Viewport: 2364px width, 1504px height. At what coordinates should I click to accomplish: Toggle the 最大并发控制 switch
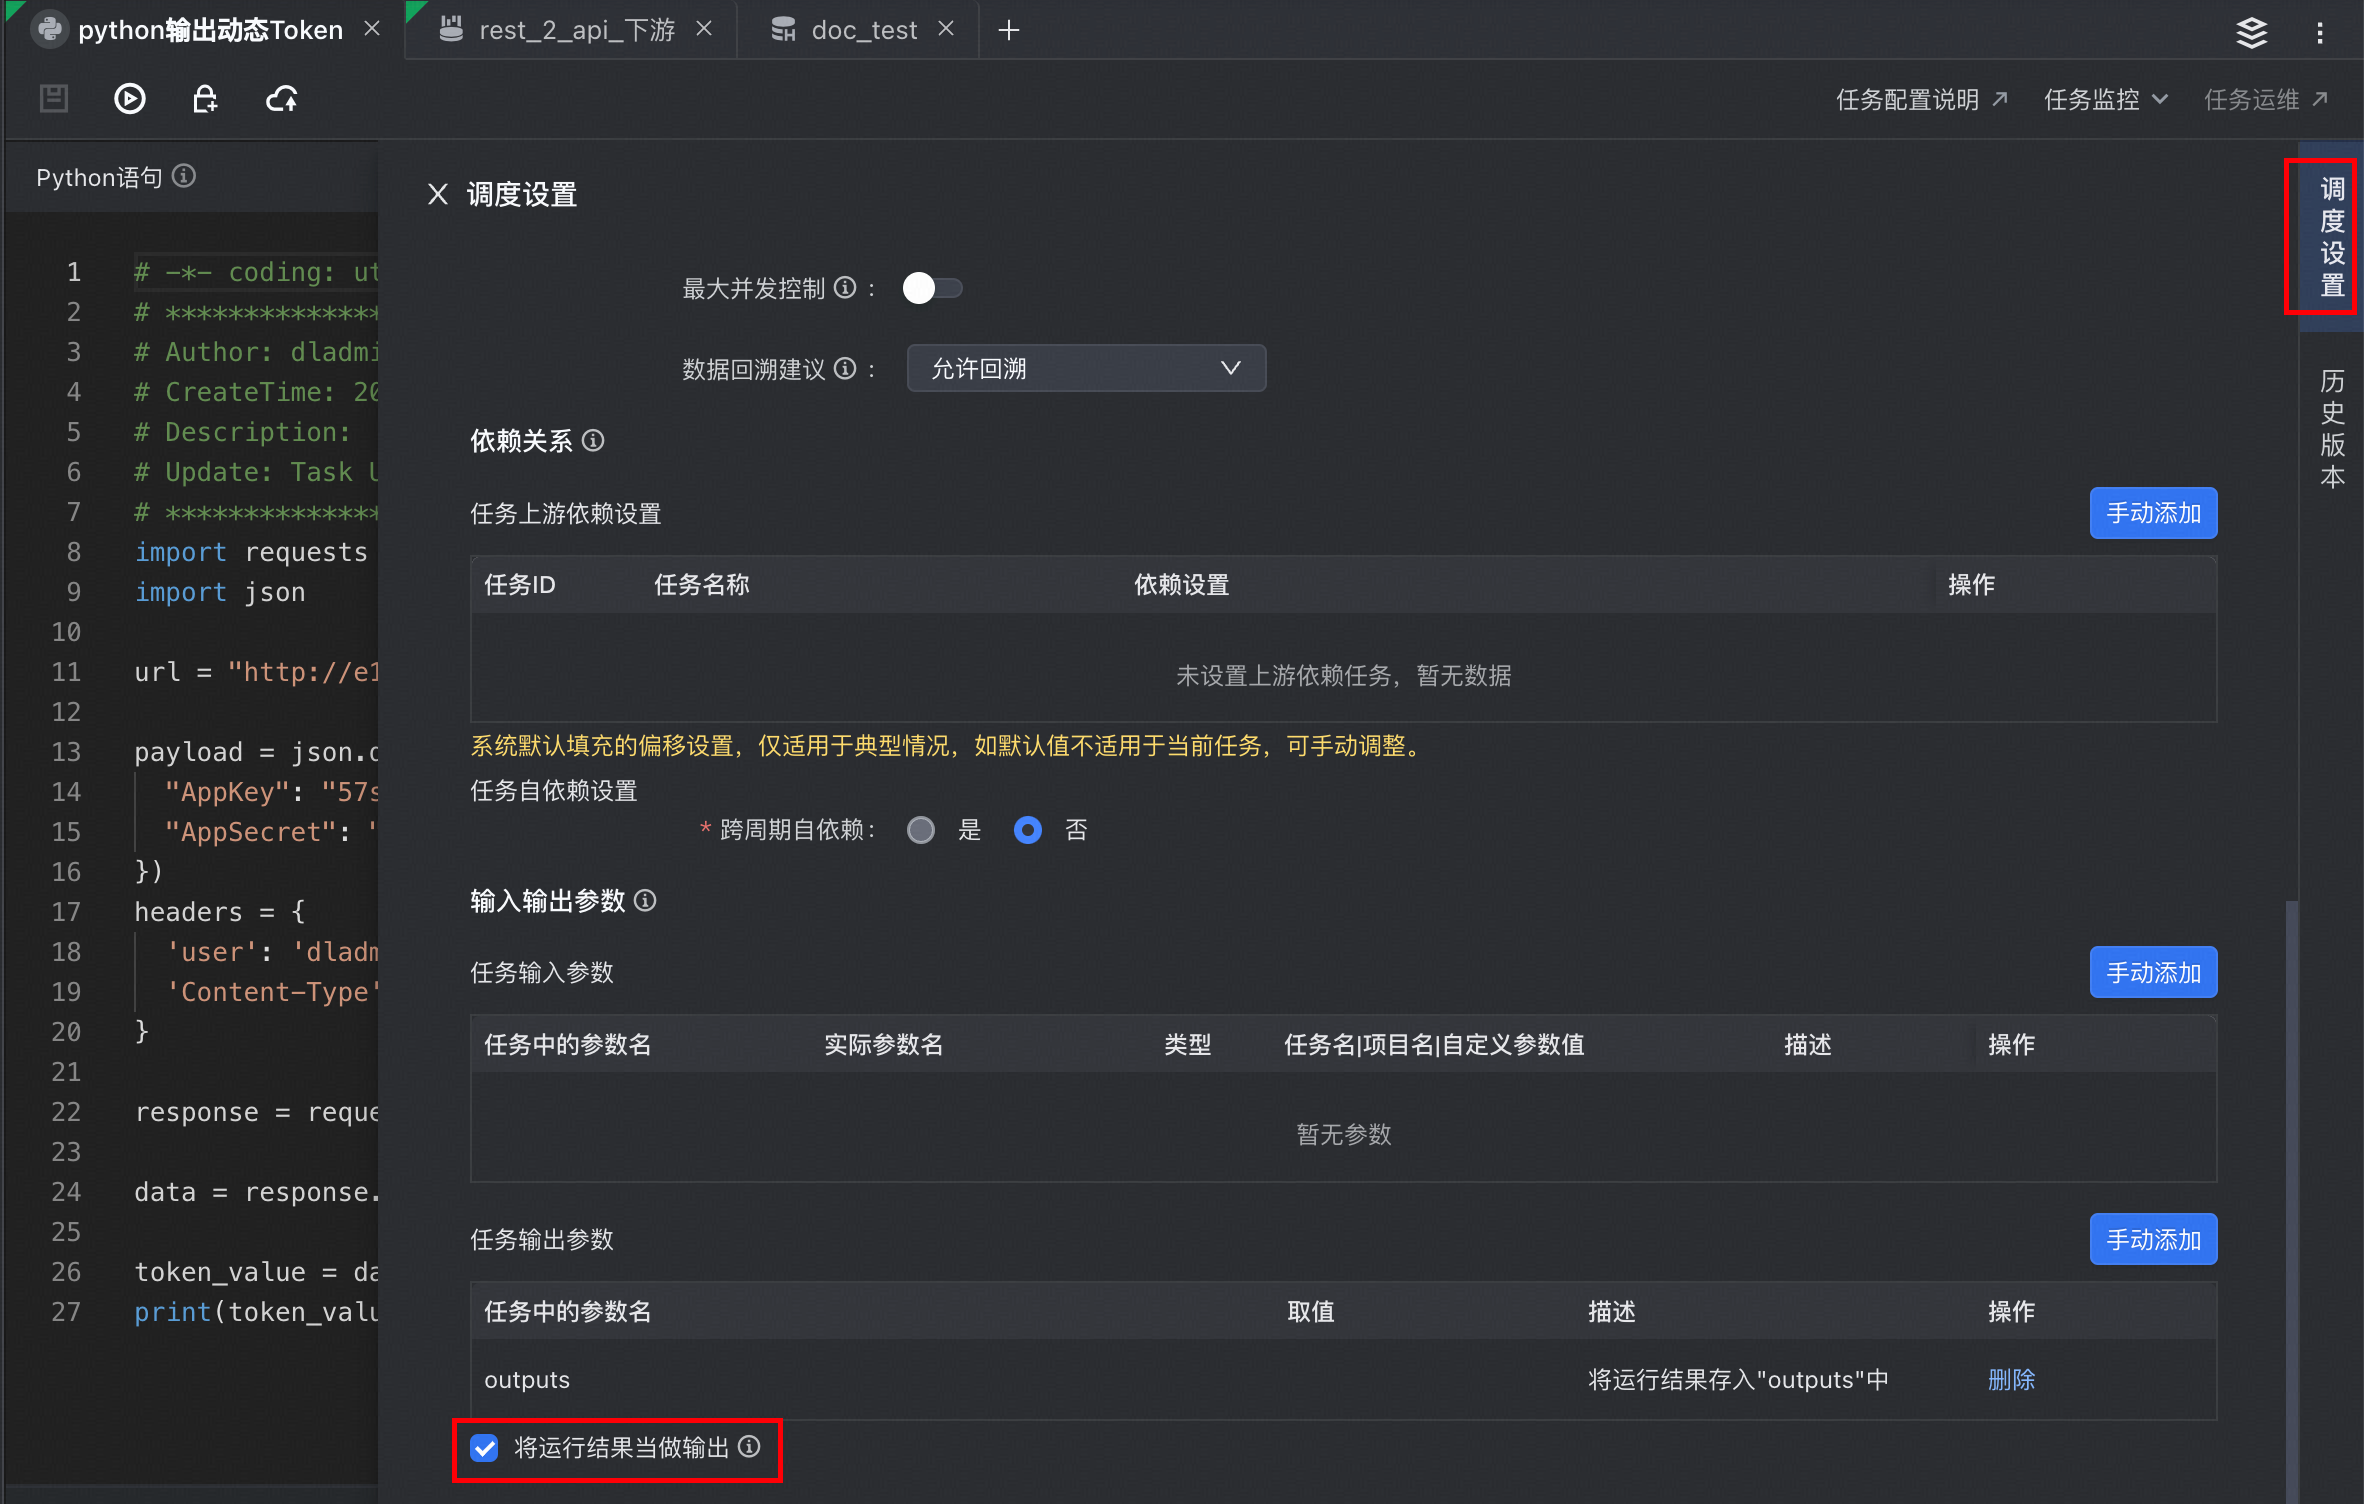coord(931,288)
